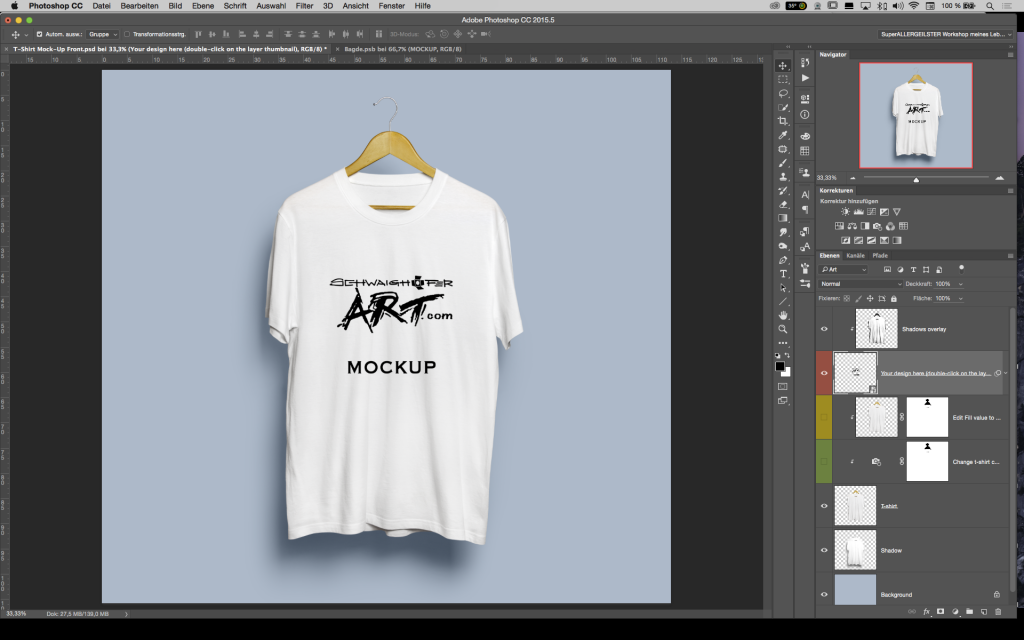This screenshot has height=640, width=1024.
Task: Click the foreground color swatch
Action: point(780,366)
